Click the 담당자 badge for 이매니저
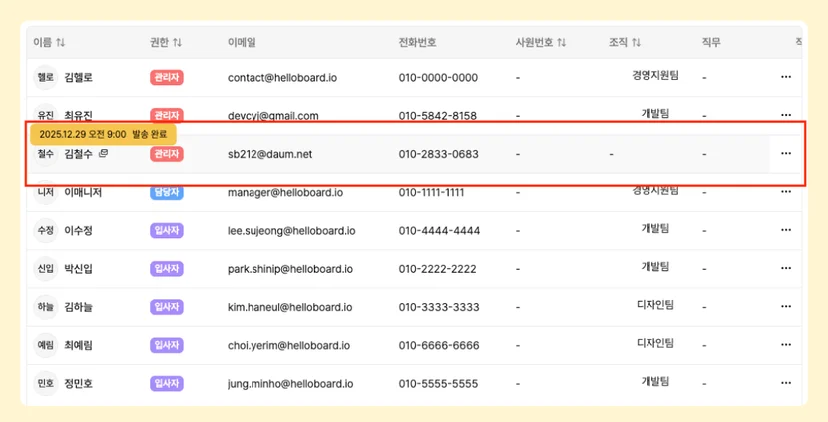The height and width of the screenshot is (422, 828). 167,192
